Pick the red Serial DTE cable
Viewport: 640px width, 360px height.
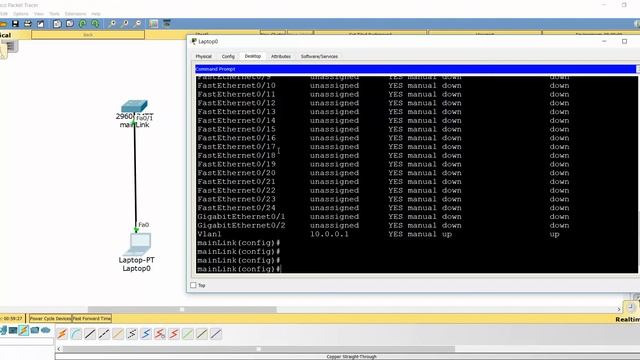[x=173, y=334]
